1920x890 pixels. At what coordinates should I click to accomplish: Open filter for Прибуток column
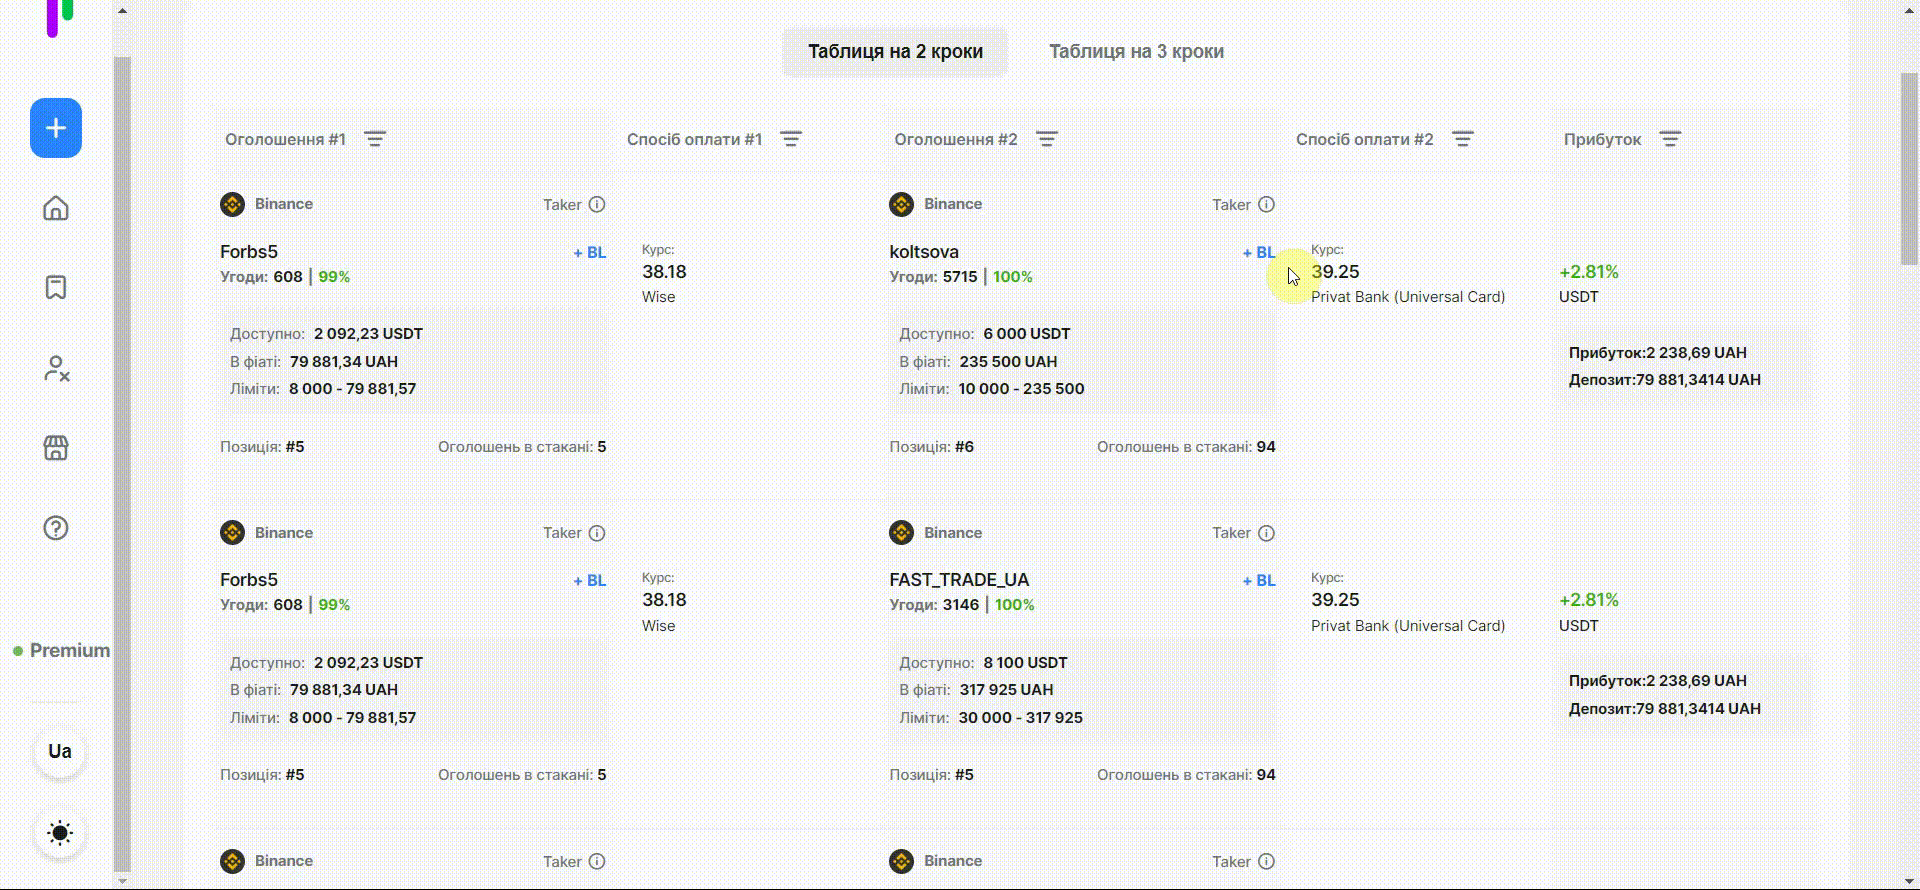1670,139
